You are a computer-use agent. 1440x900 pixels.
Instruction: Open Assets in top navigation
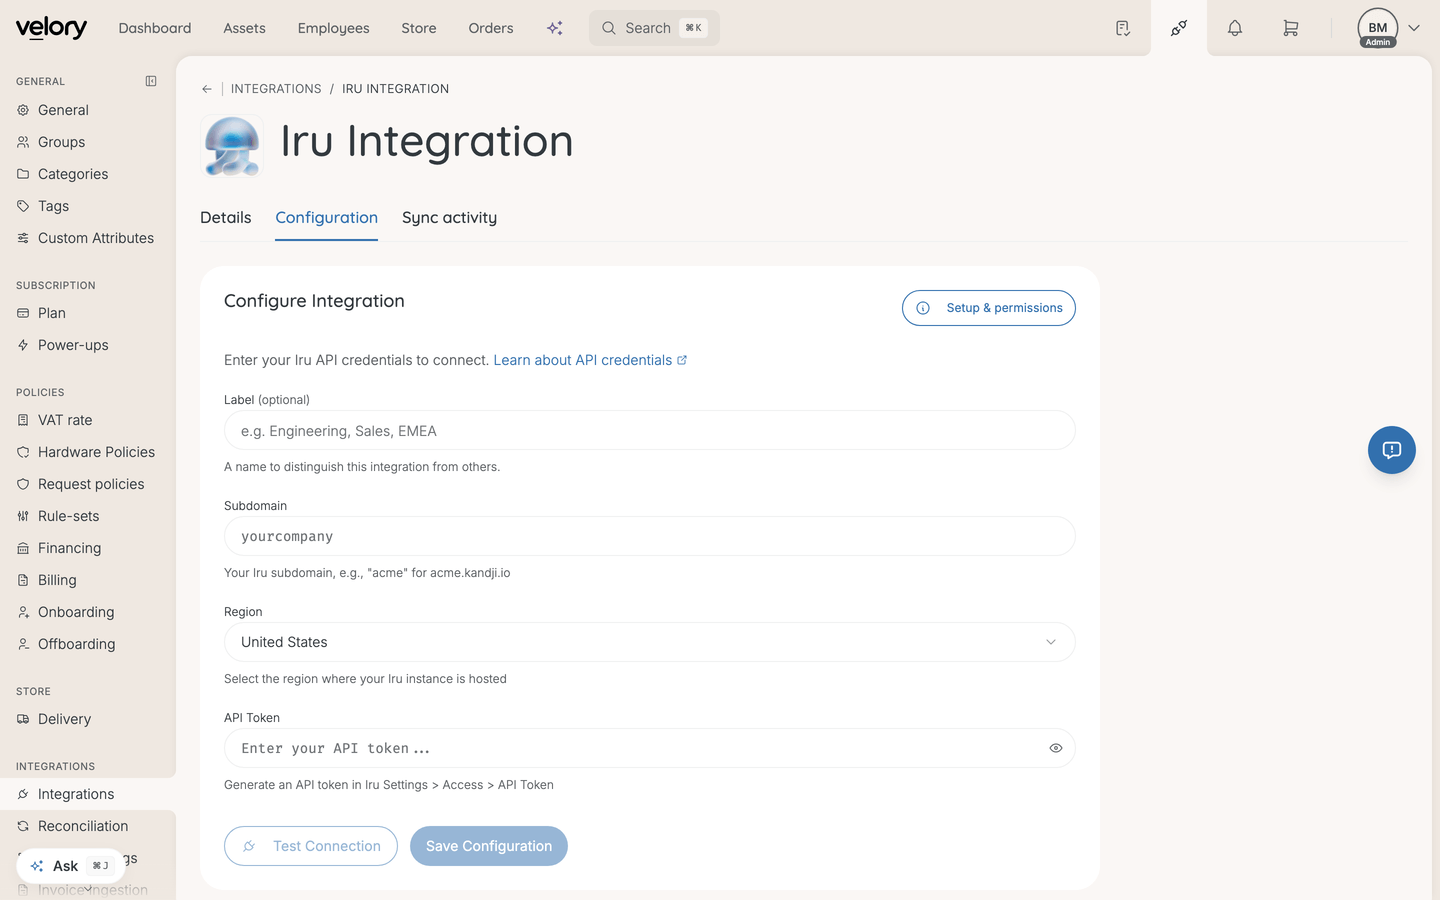point(245,28)
